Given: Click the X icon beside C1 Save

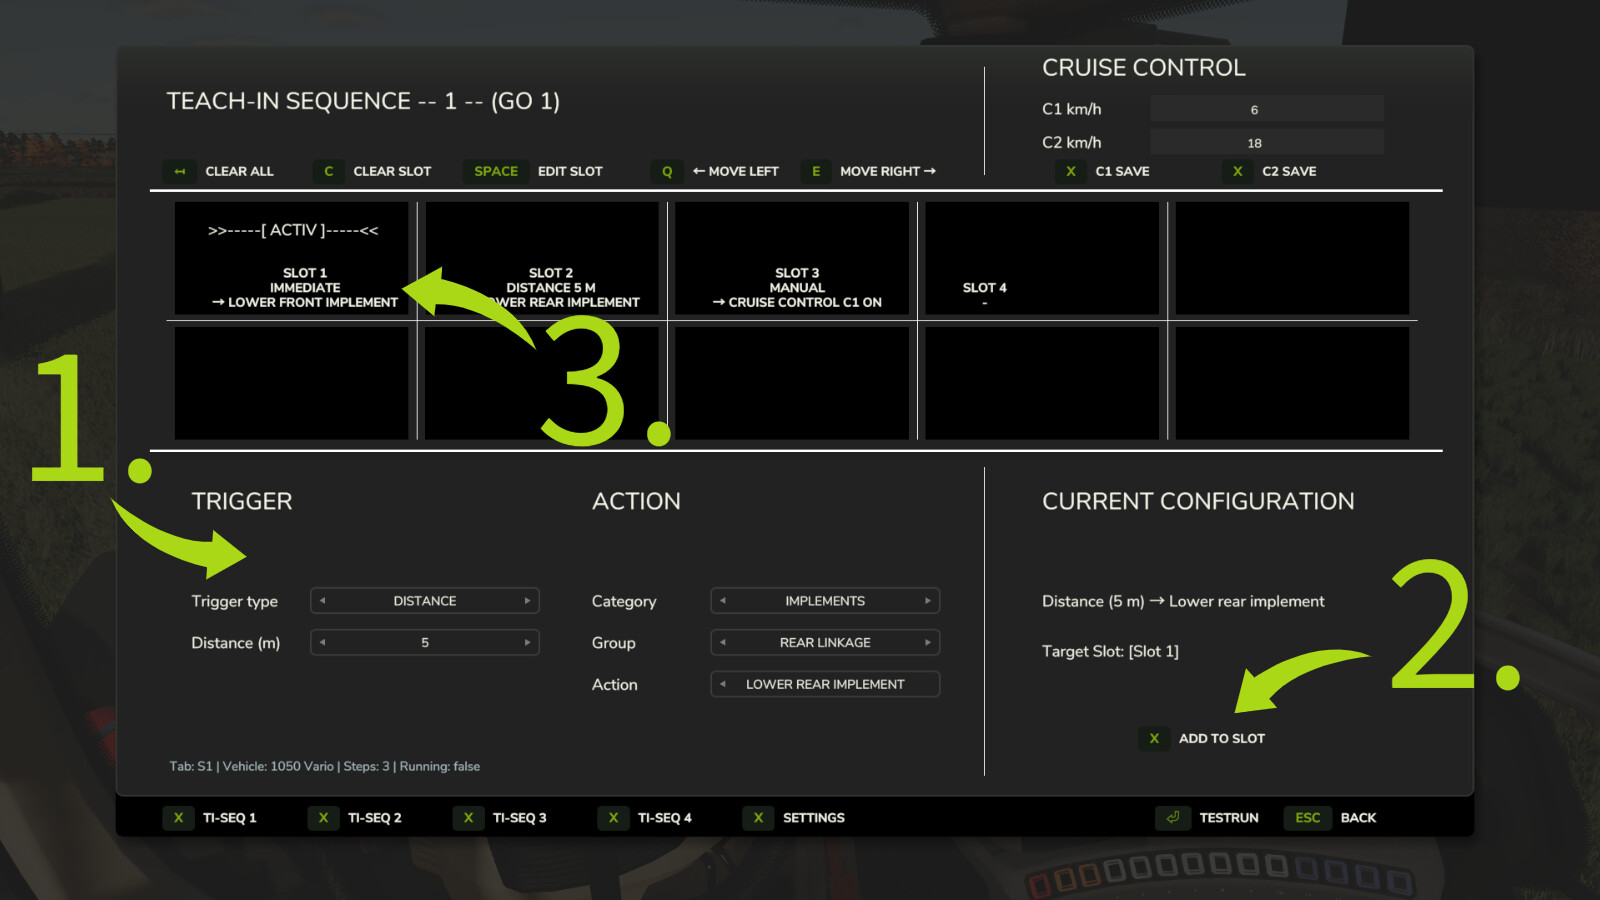Looking at the screenshot, I should pyautogui.click(x=1071, y=171).
